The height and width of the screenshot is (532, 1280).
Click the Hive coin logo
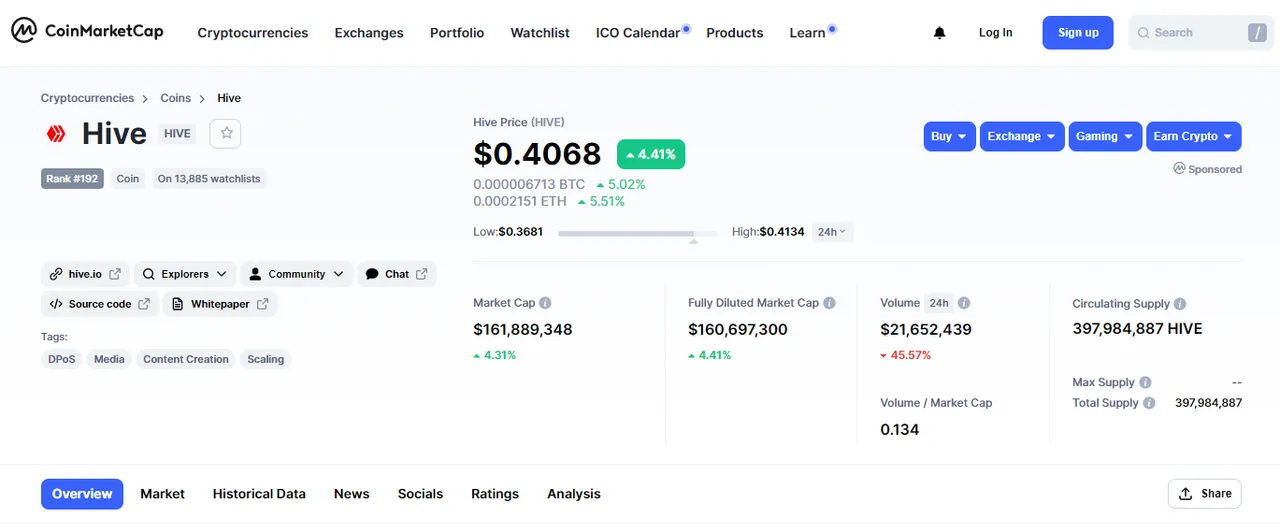(55, 133)
